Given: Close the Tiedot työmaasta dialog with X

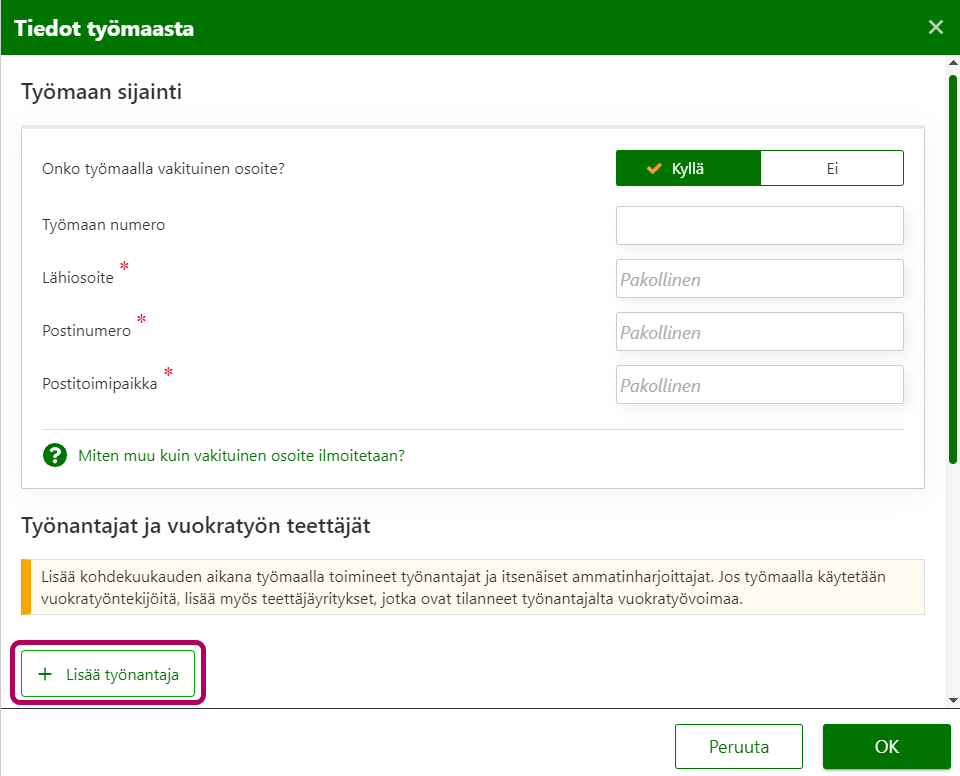Looking at the screenshot, I should pyautogui.click(x=935, y=27).
